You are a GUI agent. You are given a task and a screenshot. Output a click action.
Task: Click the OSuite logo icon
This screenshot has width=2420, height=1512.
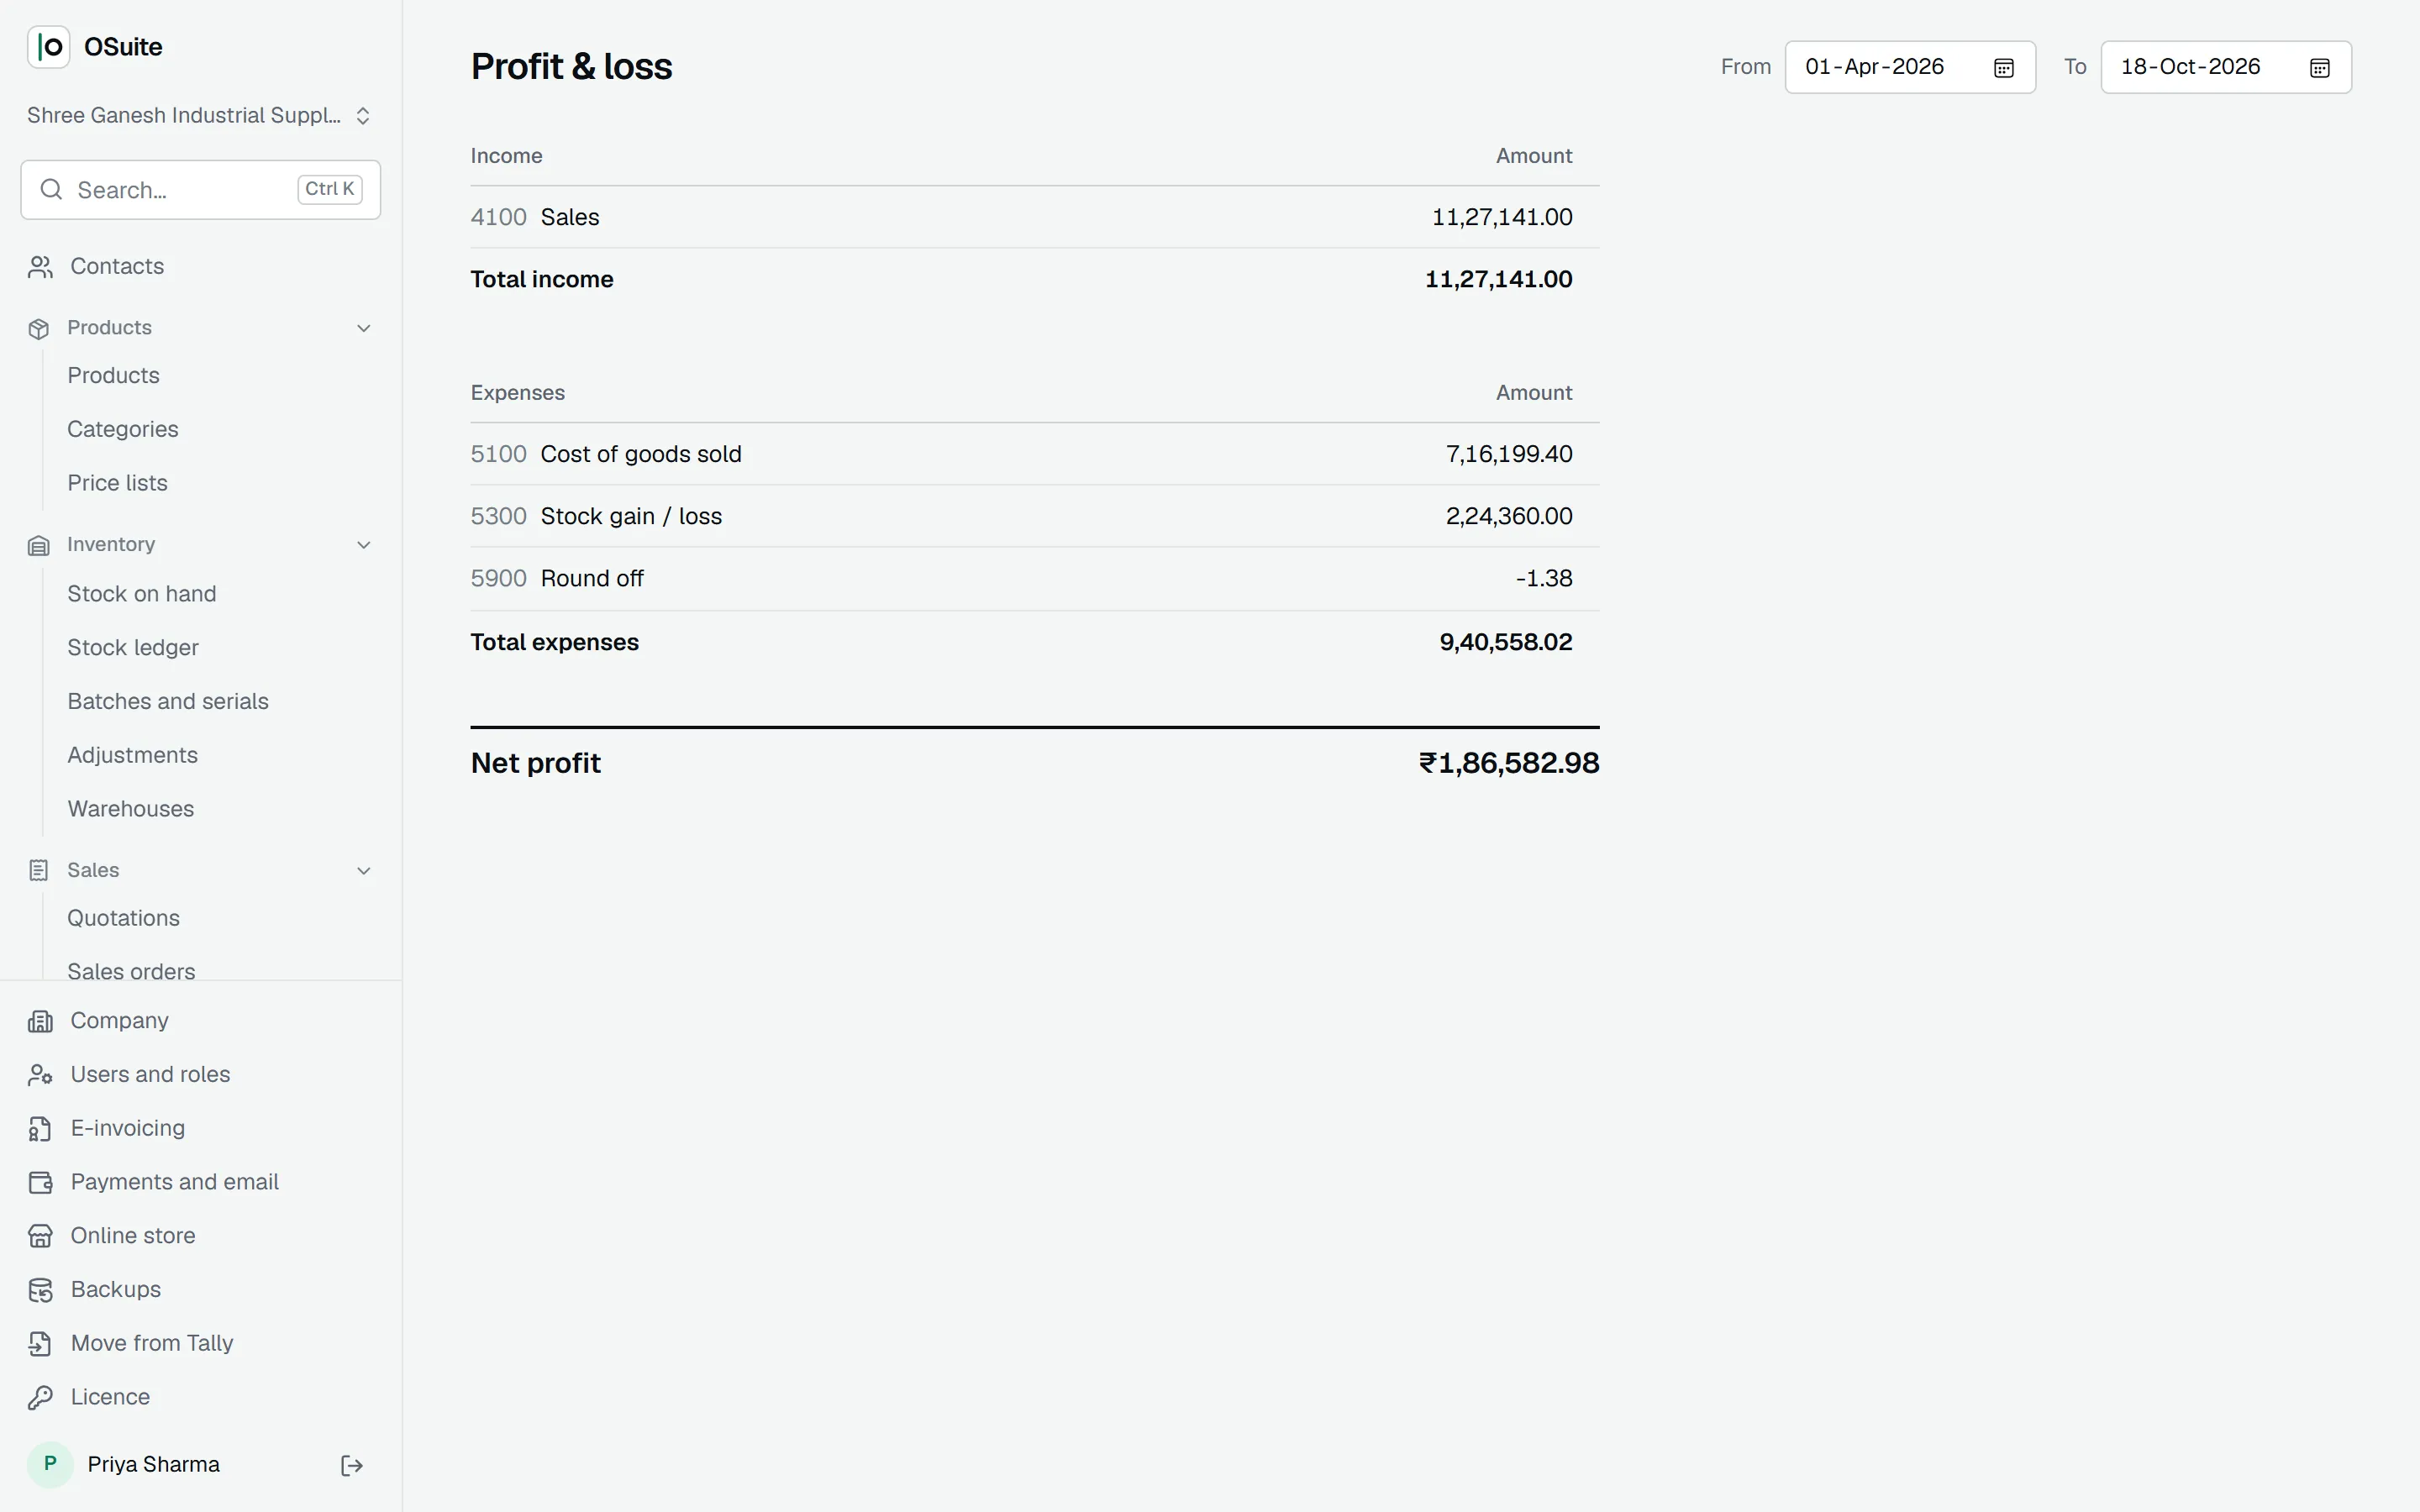48,47
